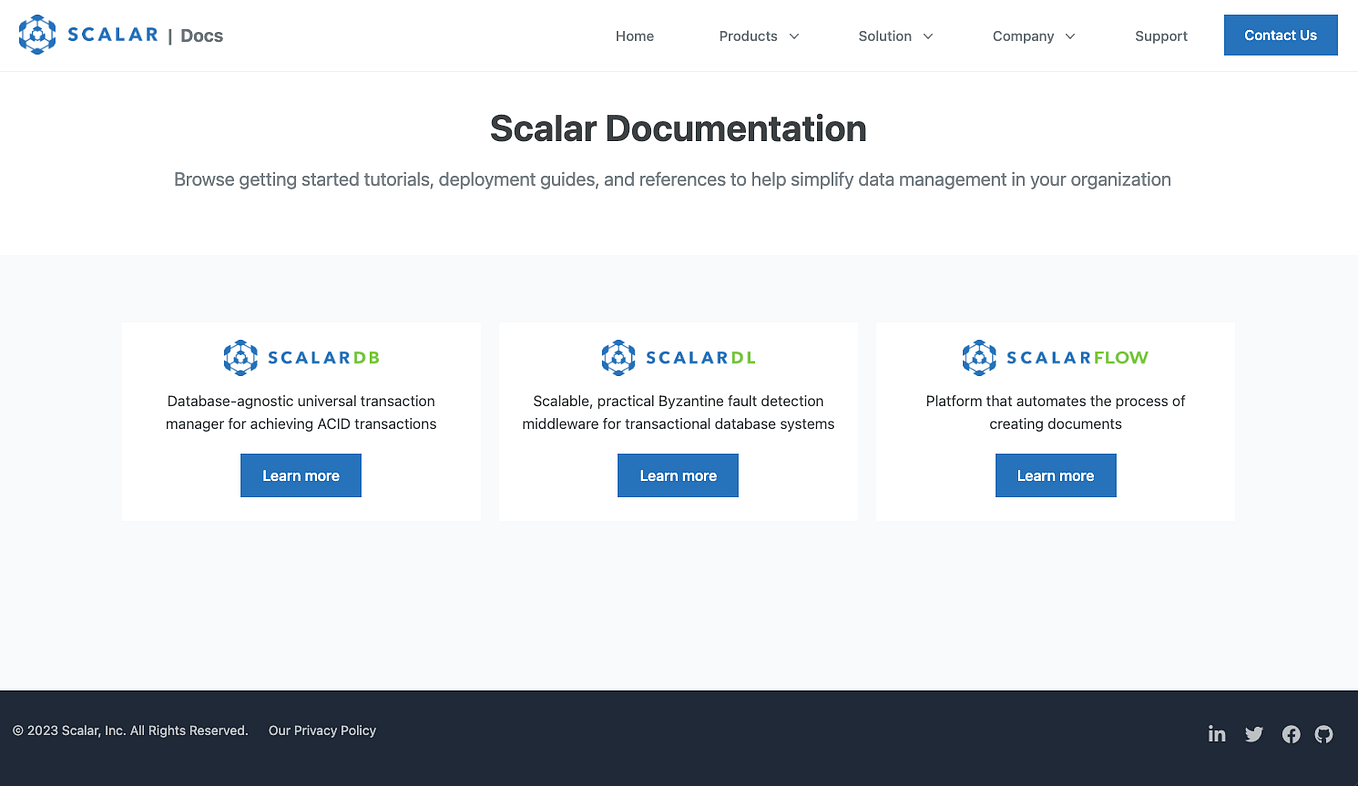This screenshot has height=786, width=1358.
Task: Expand the Products dropdown menu
Action: (x=758, y=35)
